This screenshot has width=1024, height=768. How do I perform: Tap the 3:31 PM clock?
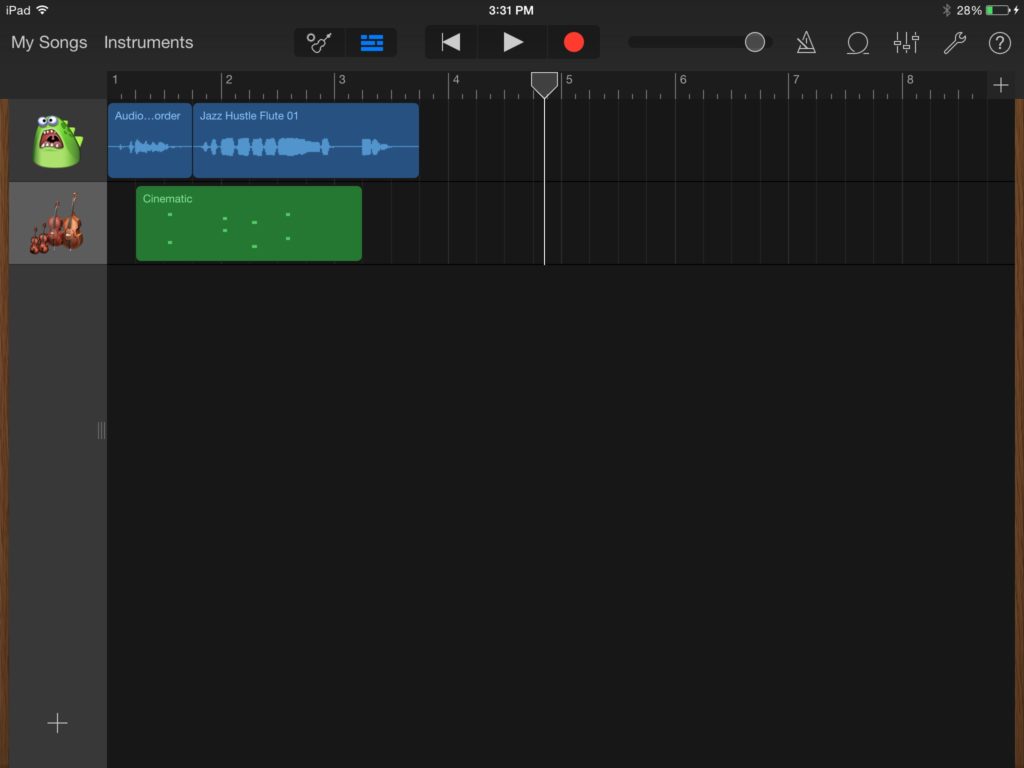[511, 10]
